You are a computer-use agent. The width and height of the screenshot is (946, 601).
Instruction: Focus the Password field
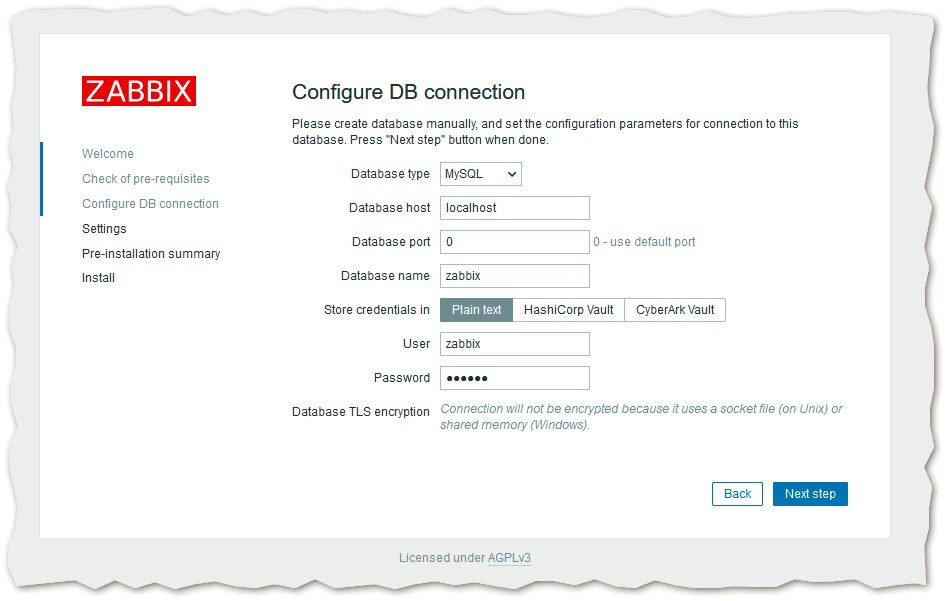click(514, 378)
